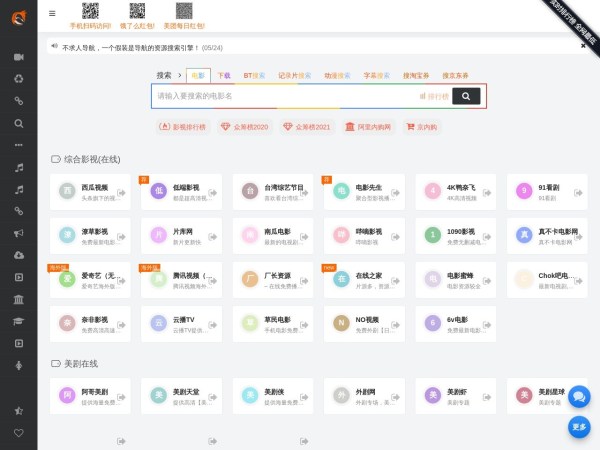Image resolution: width=600 pixels, height=450 pixels.
Task: Open the video camera sidebar icon
Action: 19,57
